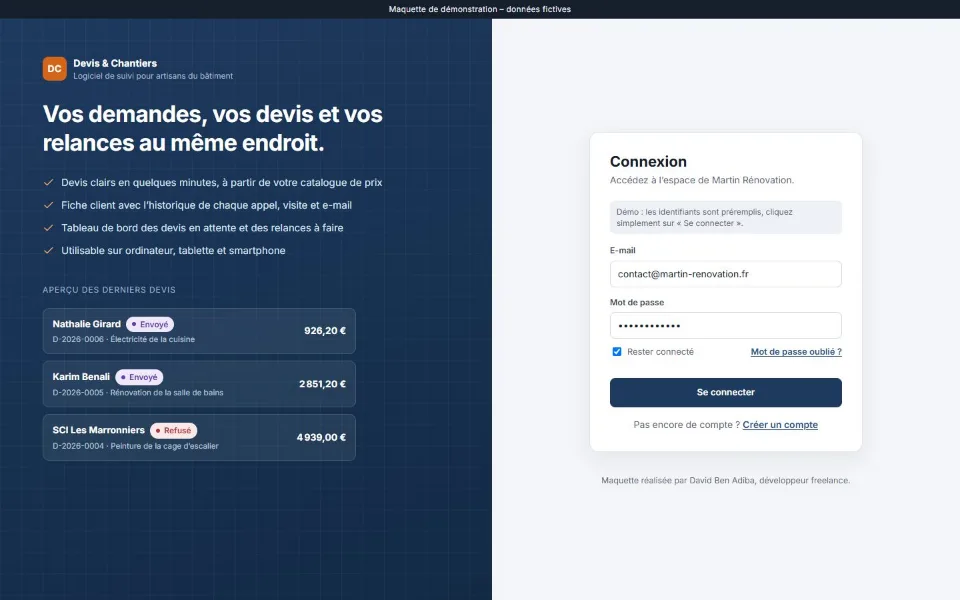This screenshot has width=960, height=600.
Task: Click the 'Envoyé' badge for Nathalie Girard
Action: click(x=150, y=324)
